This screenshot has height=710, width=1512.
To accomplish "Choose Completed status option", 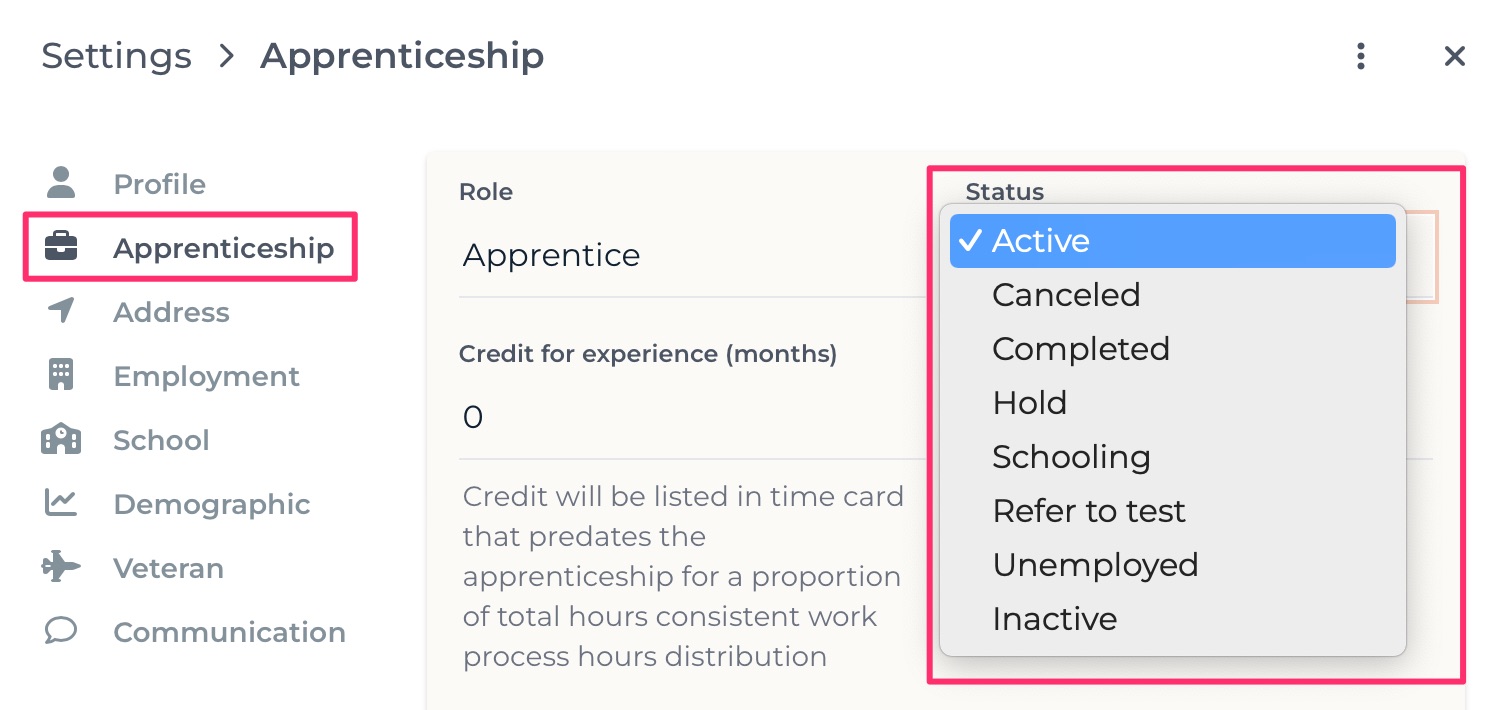I will coord(1172,349).
